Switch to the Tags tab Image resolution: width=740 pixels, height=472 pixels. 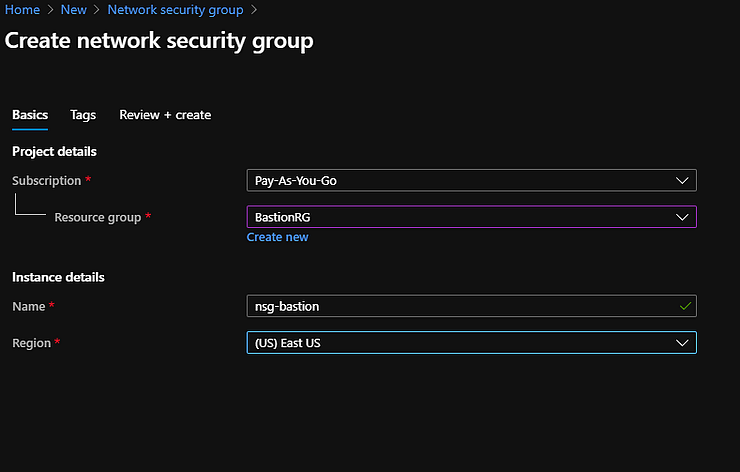pyautogui.click(x=83, y=115)
